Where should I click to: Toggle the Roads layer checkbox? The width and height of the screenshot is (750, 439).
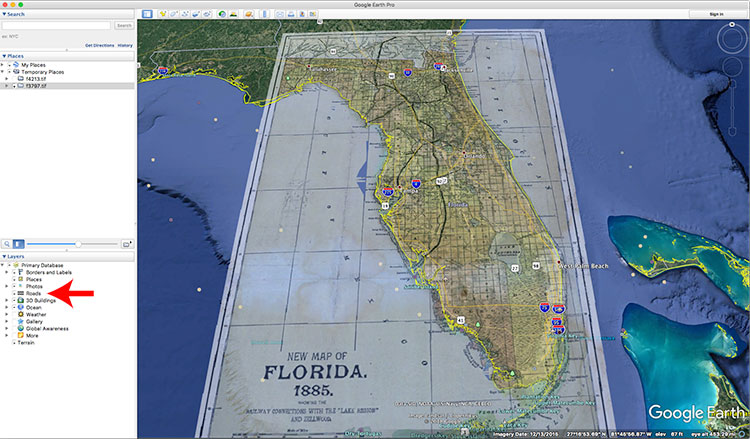click(x=14, y=293)
